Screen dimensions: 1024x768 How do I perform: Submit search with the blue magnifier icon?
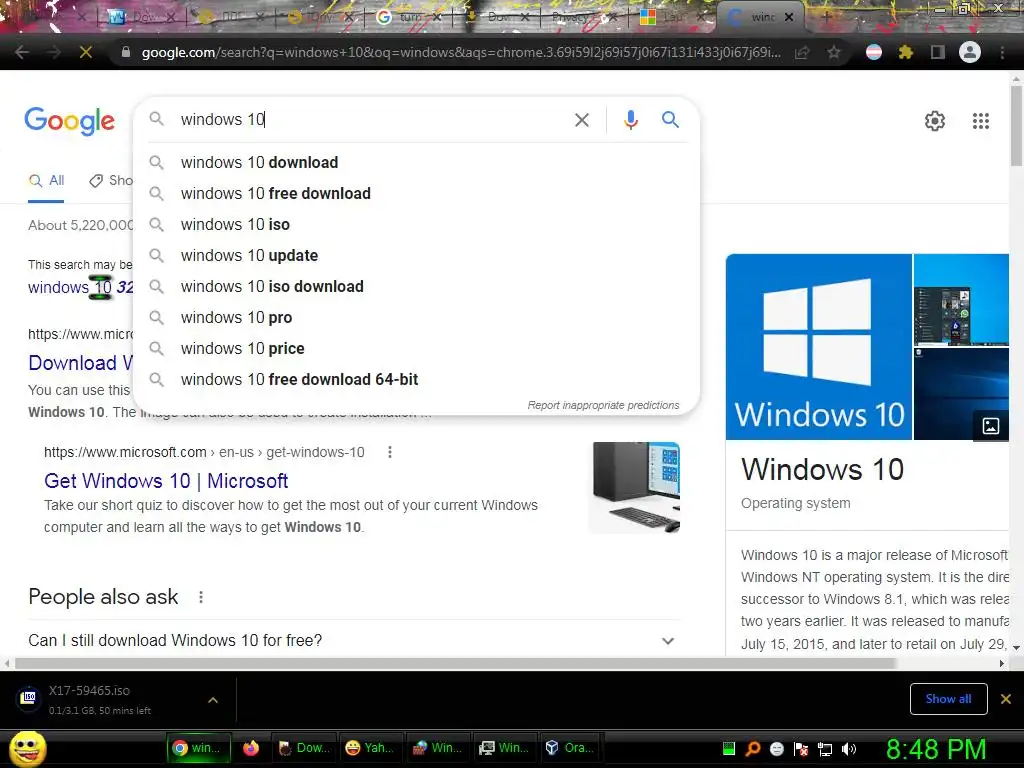[670, 120]
